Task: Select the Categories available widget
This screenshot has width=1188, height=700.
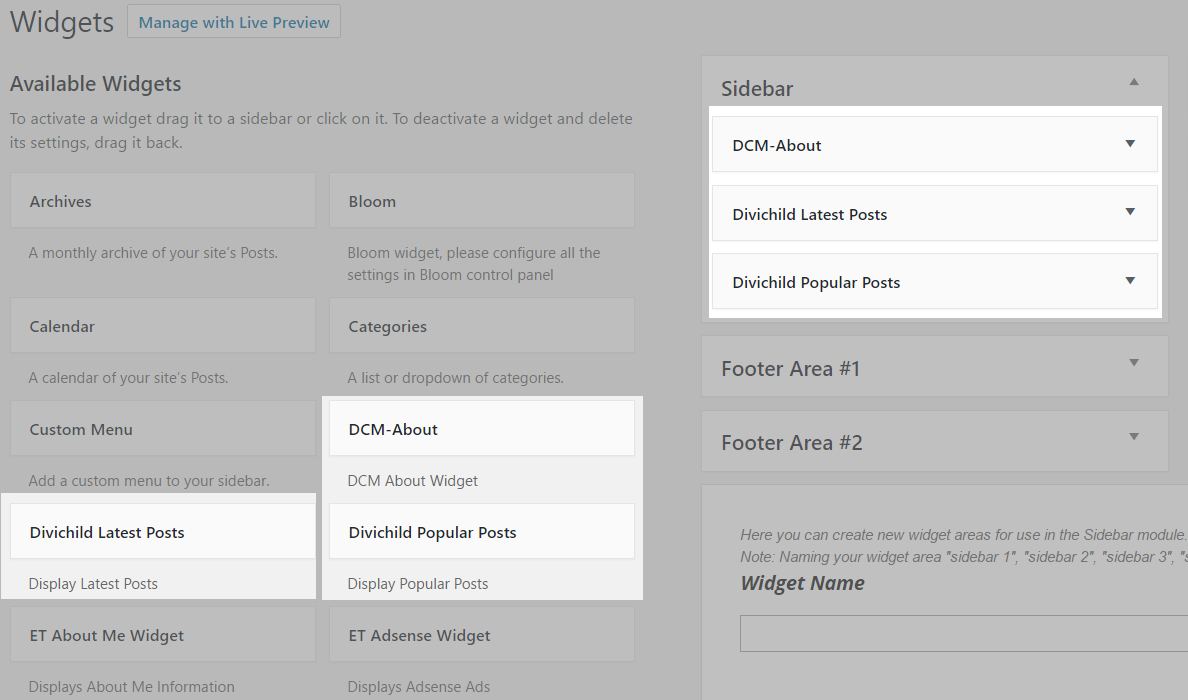Action: (481, 326)
